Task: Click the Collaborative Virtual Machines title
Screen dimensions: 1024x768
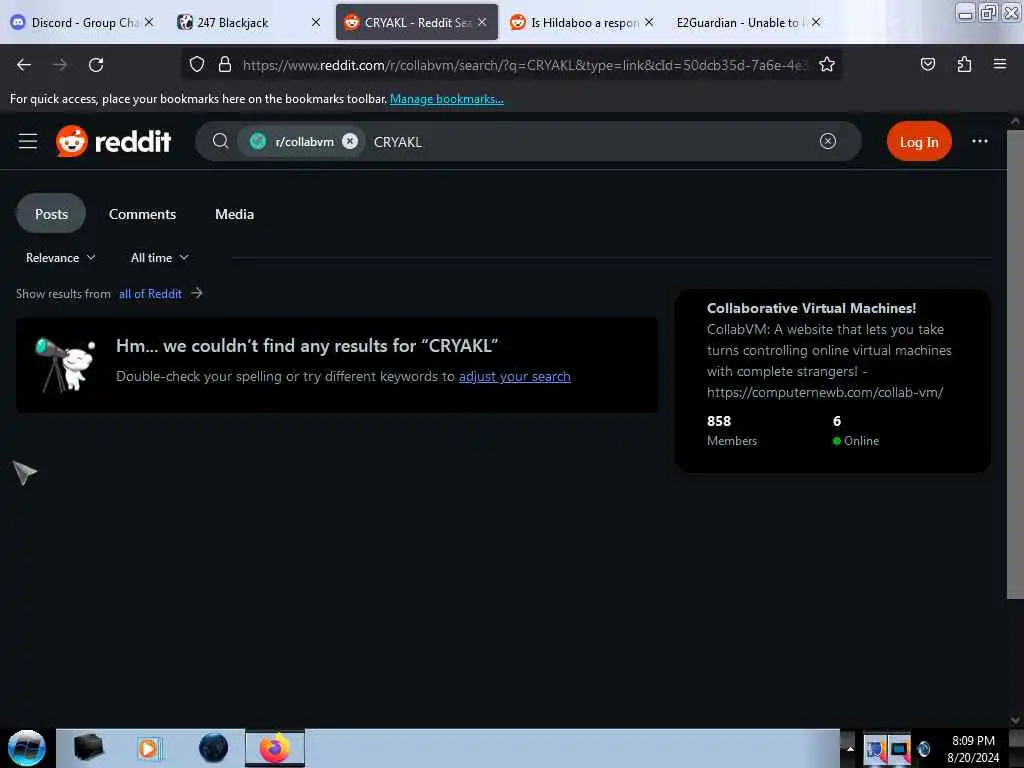Action: click(x=811, y=308)
